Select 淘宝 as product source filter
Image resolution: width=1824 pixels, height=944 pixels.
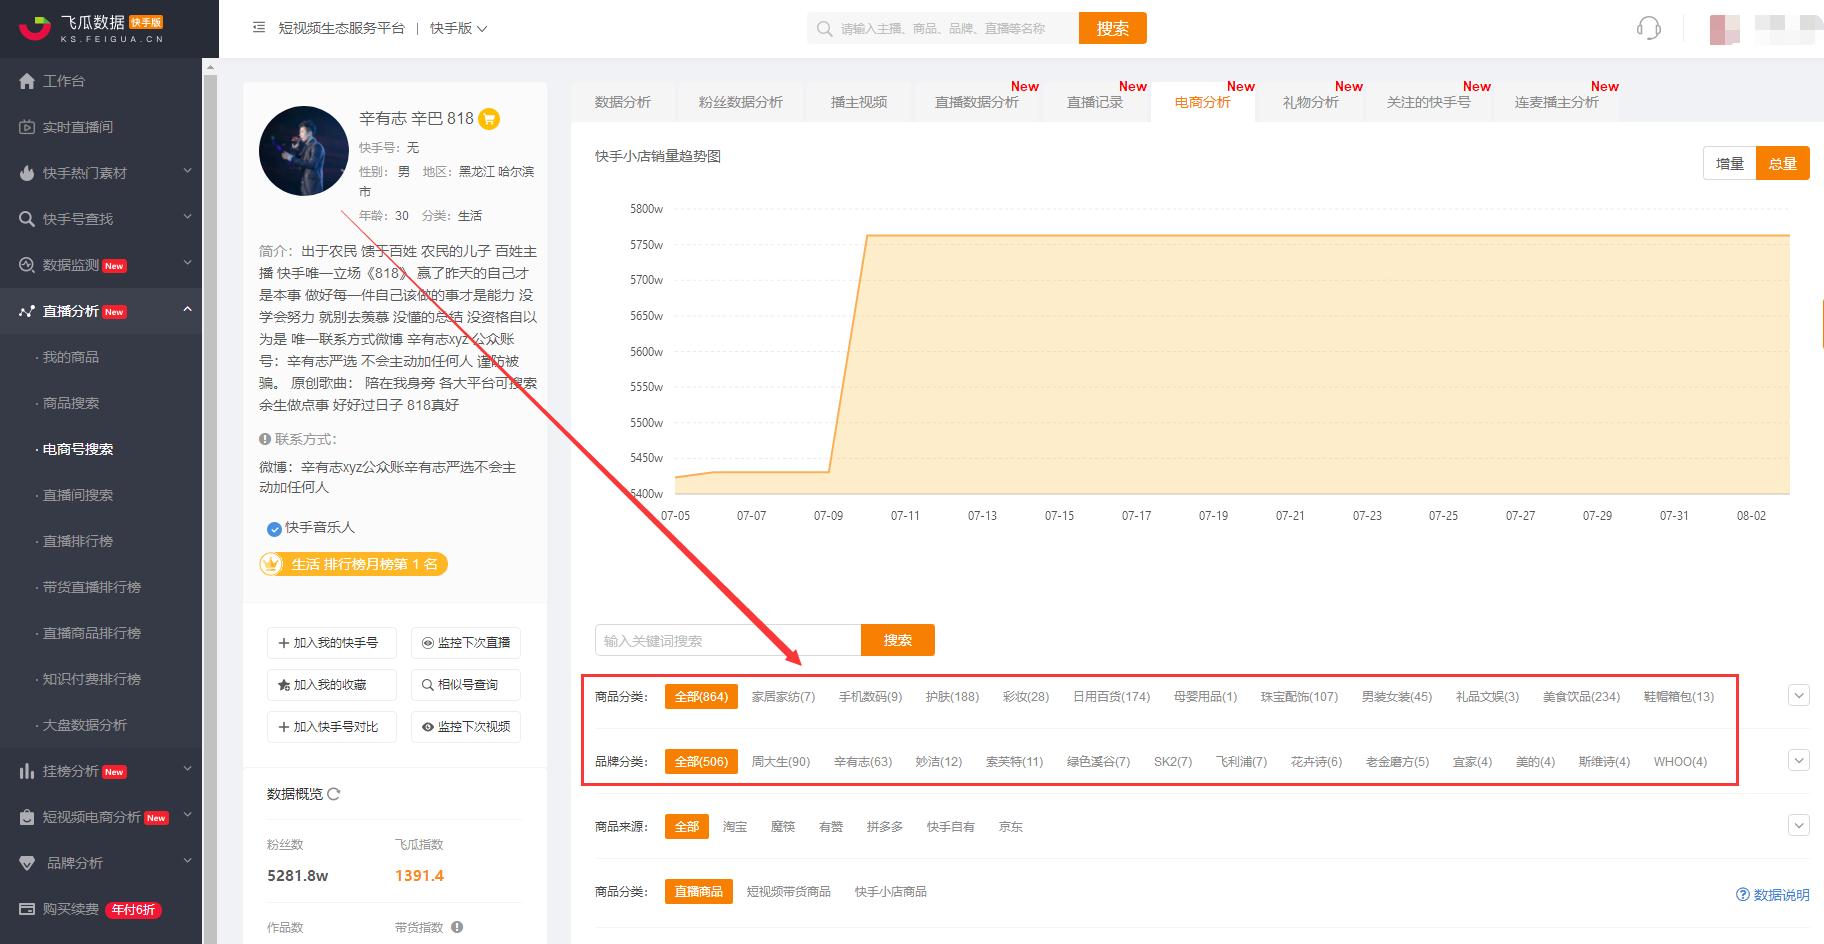[x=735, y=827]
